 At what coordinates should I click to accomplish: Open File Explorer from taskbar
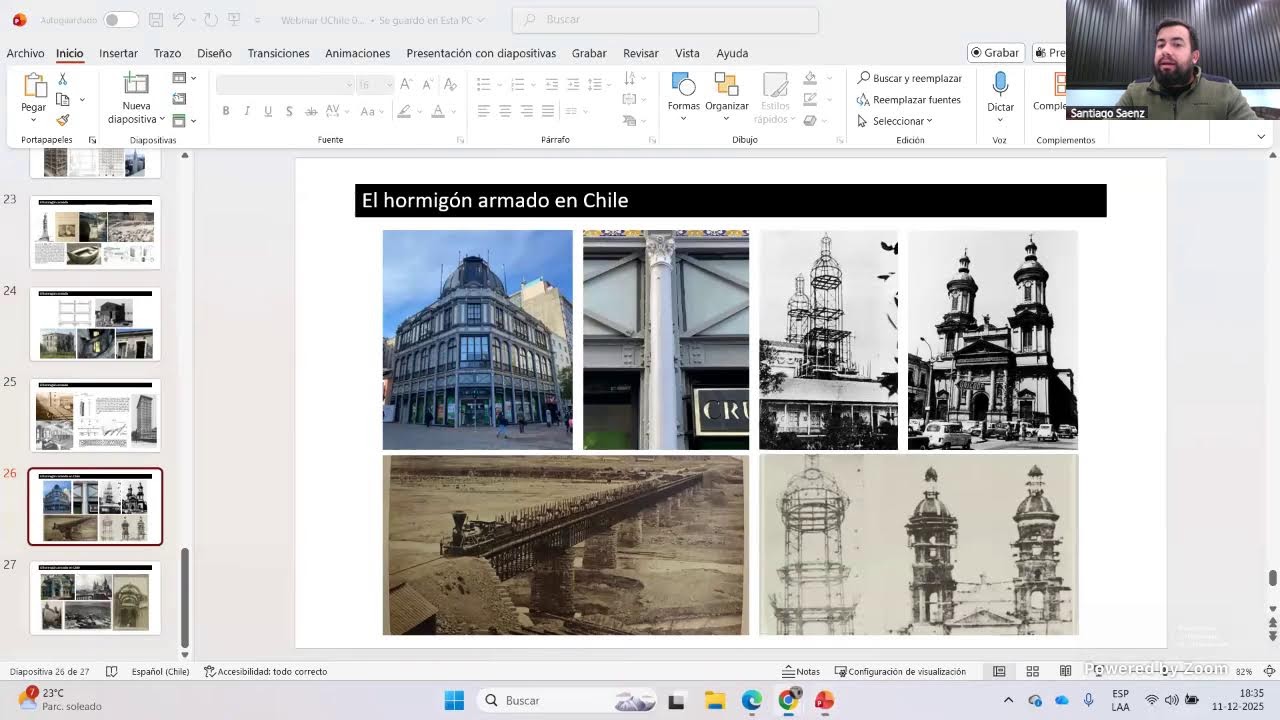(x=714, y=700)
